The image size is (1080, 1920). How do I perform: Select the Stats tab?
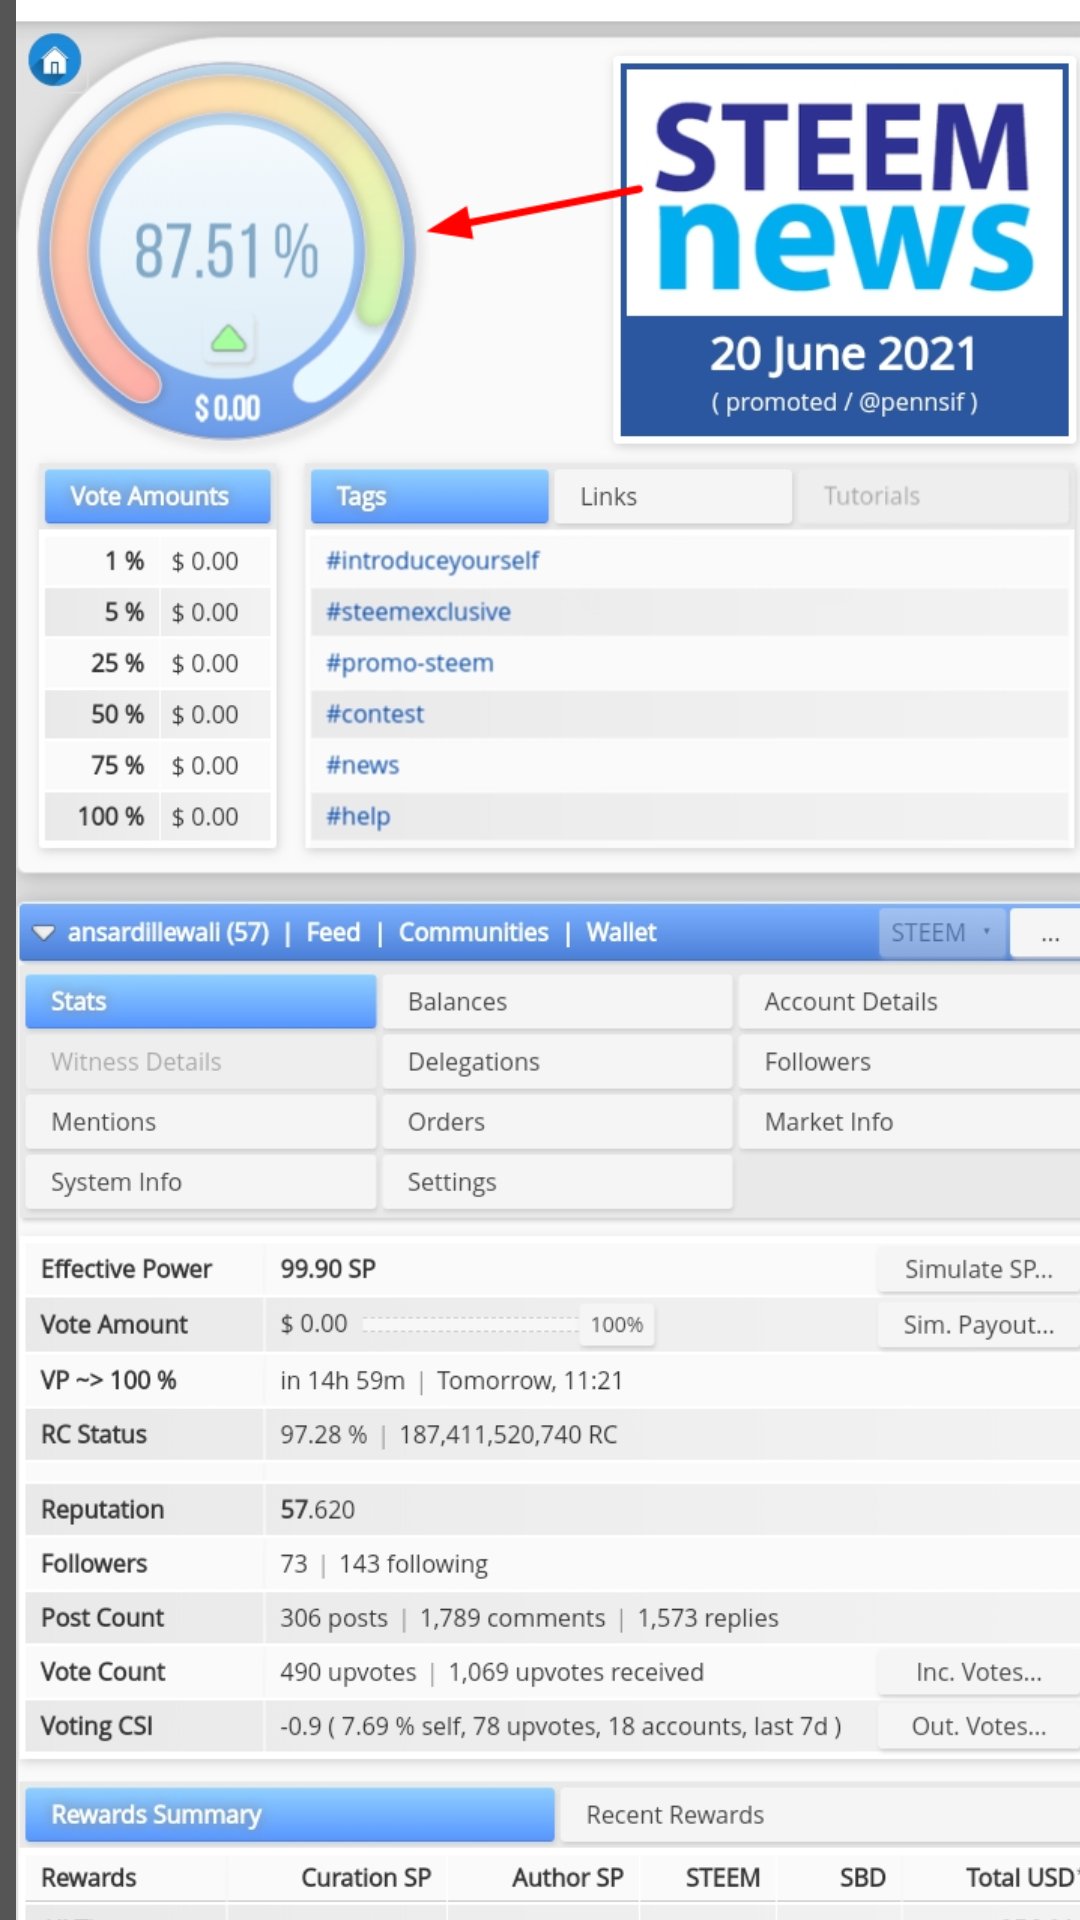pyautogui.click(x=201, y=1001)
